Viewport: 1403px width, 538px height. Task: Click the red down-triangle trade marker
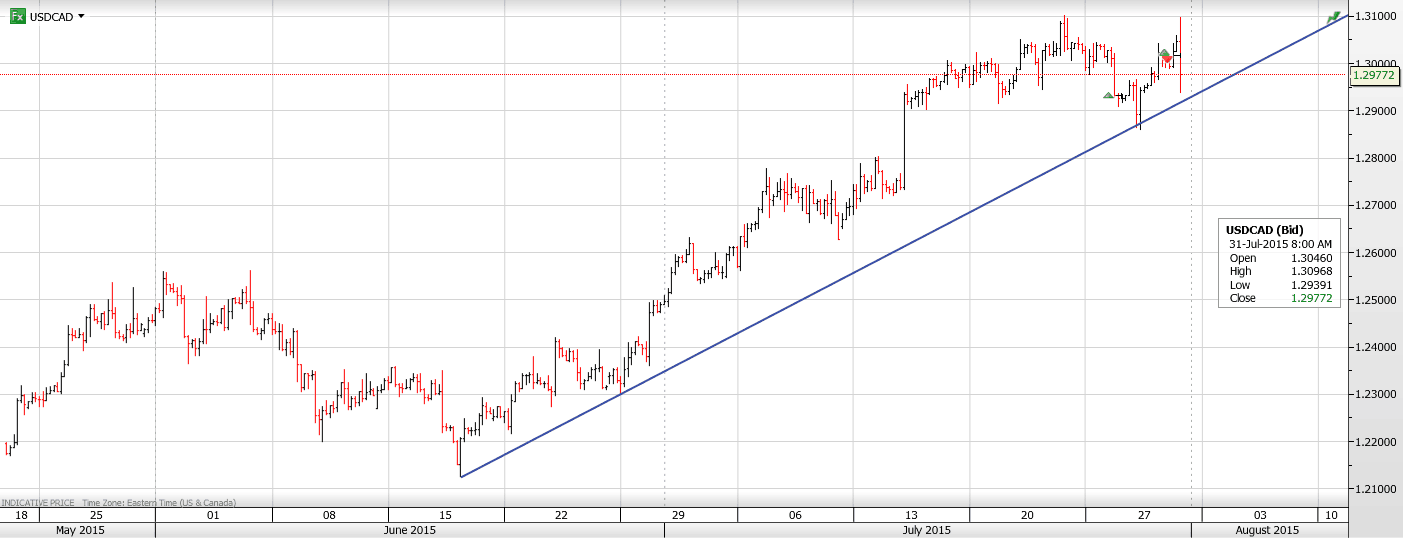point(1167,61)
